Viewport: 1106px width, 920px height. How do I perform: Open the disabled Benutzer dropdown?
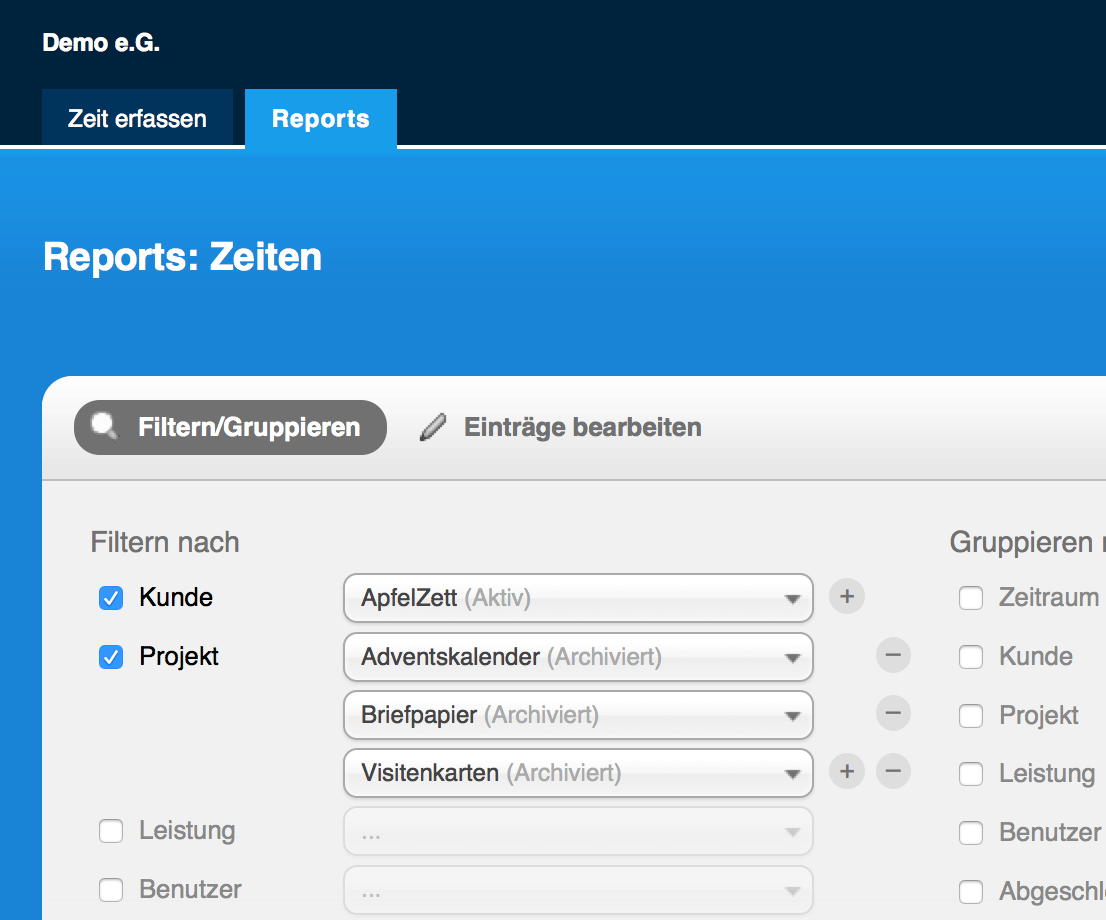(x=578, y=890)
